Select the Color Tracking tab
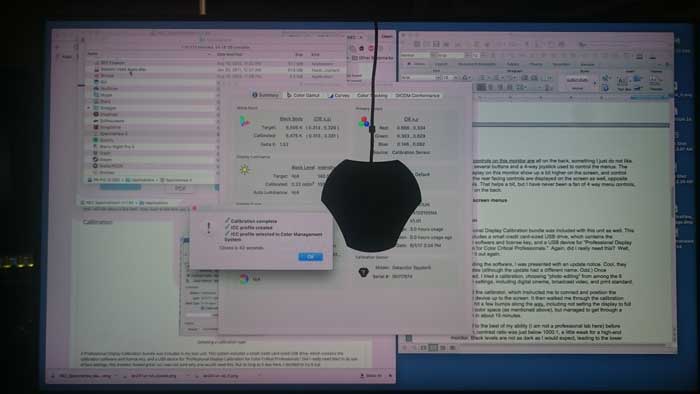 (x=372, y=95)
